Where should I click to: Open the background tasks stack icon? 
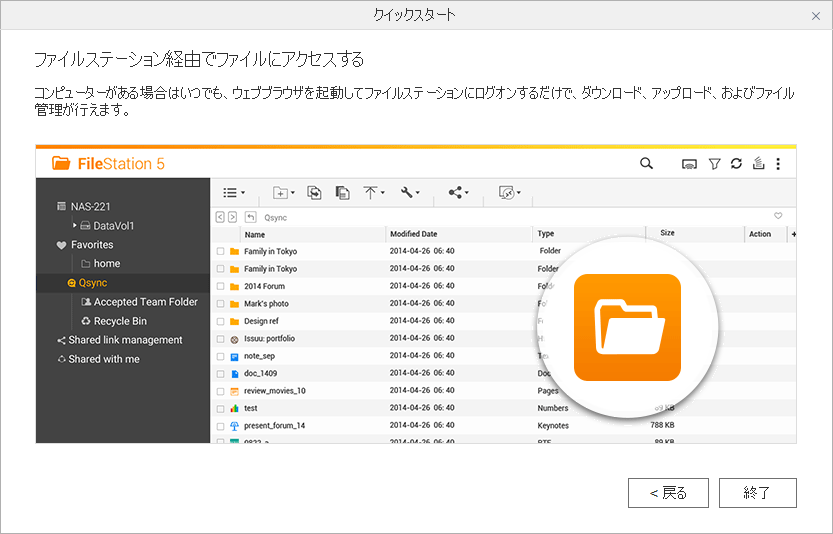pos(758,164)
